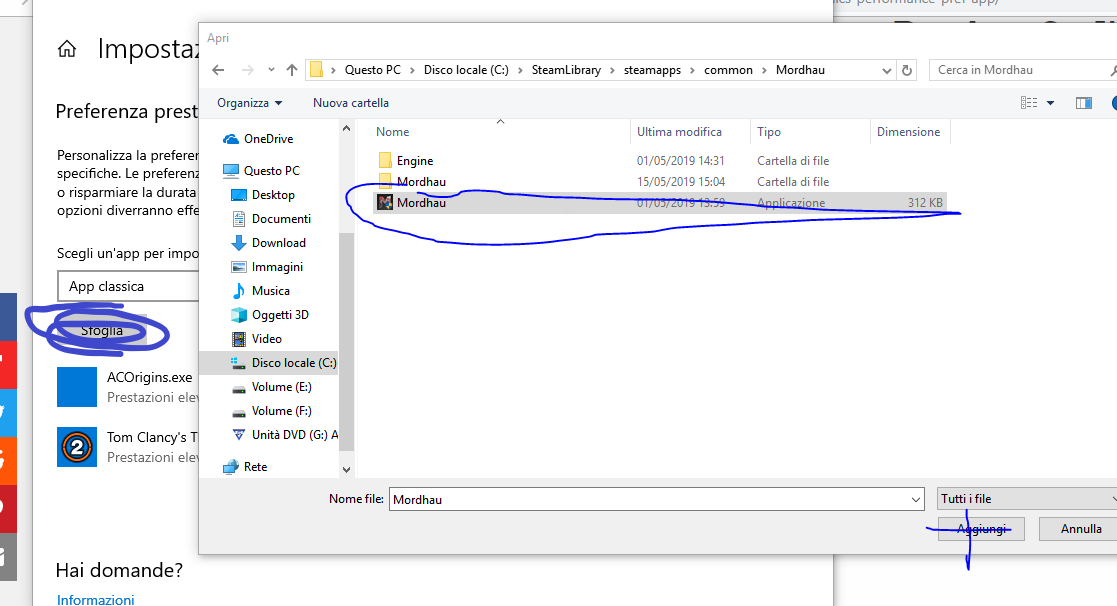Open Video in the navigation pane

click(266, 339)
